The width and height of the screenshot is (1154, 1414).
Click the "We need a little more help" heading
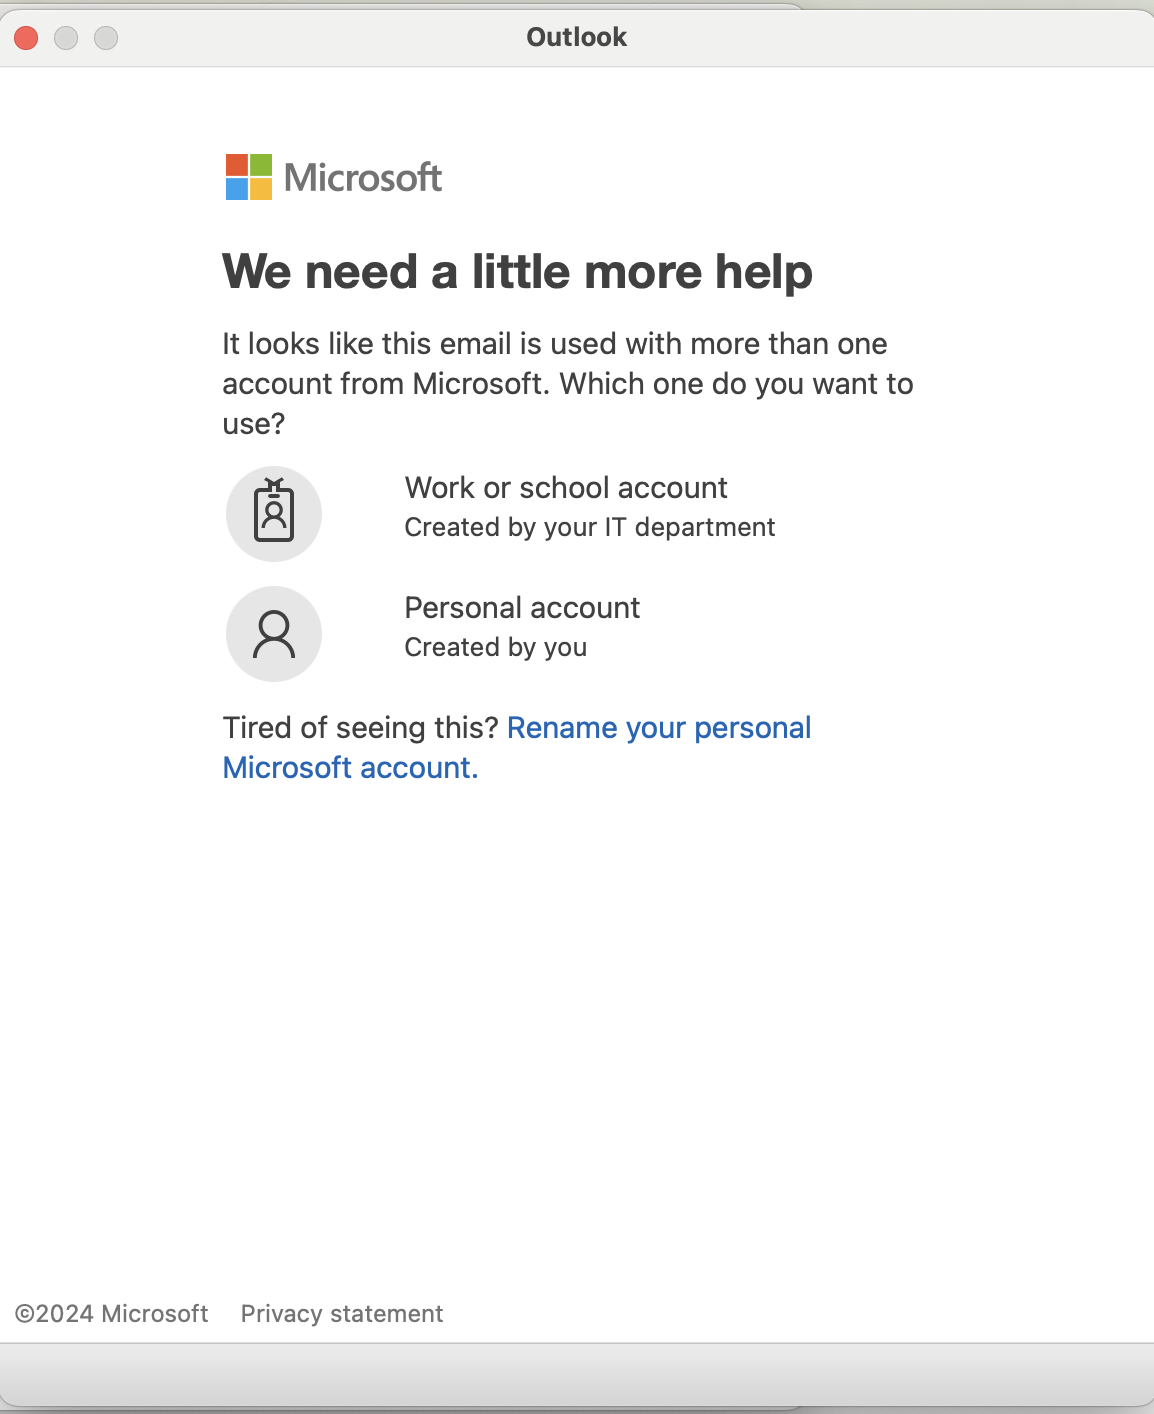pyautogui.click(x=517, y=272)
